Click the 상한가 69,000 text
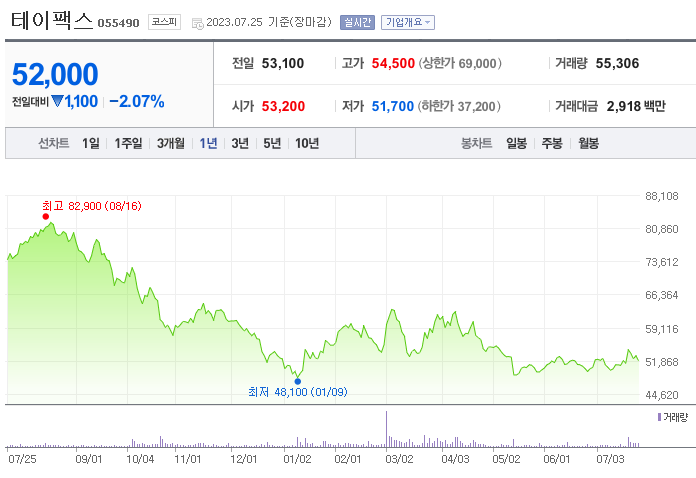Screen dimensions: 696x478 460,63
